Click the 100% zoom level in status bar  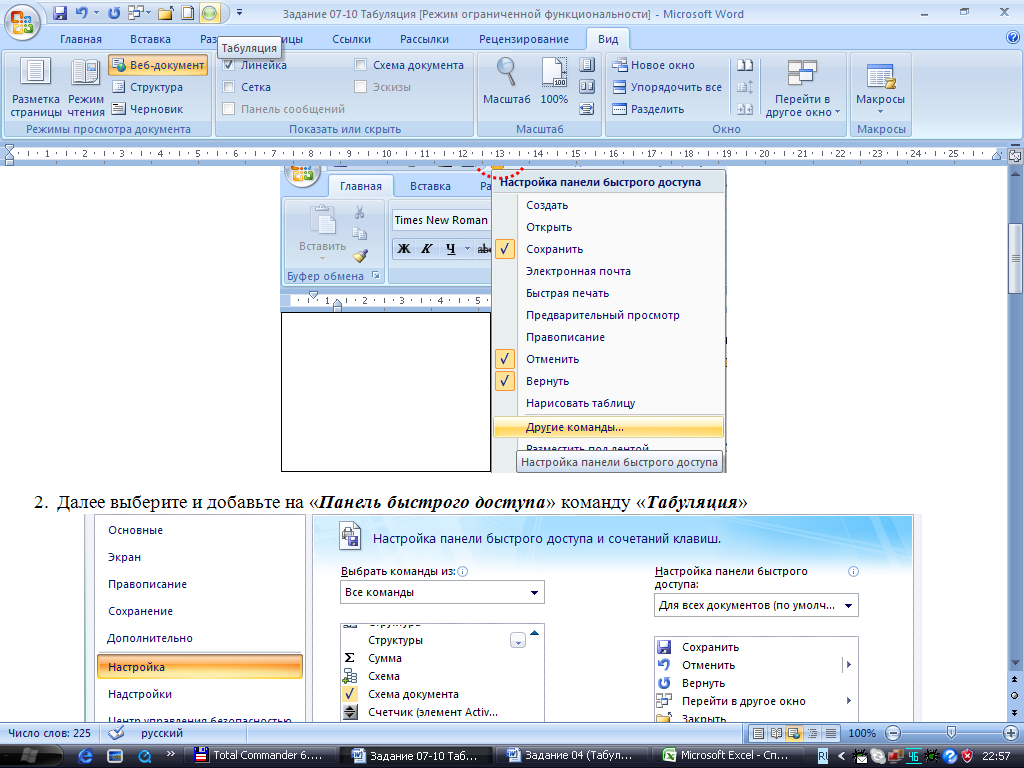click(x=861, y=733)
